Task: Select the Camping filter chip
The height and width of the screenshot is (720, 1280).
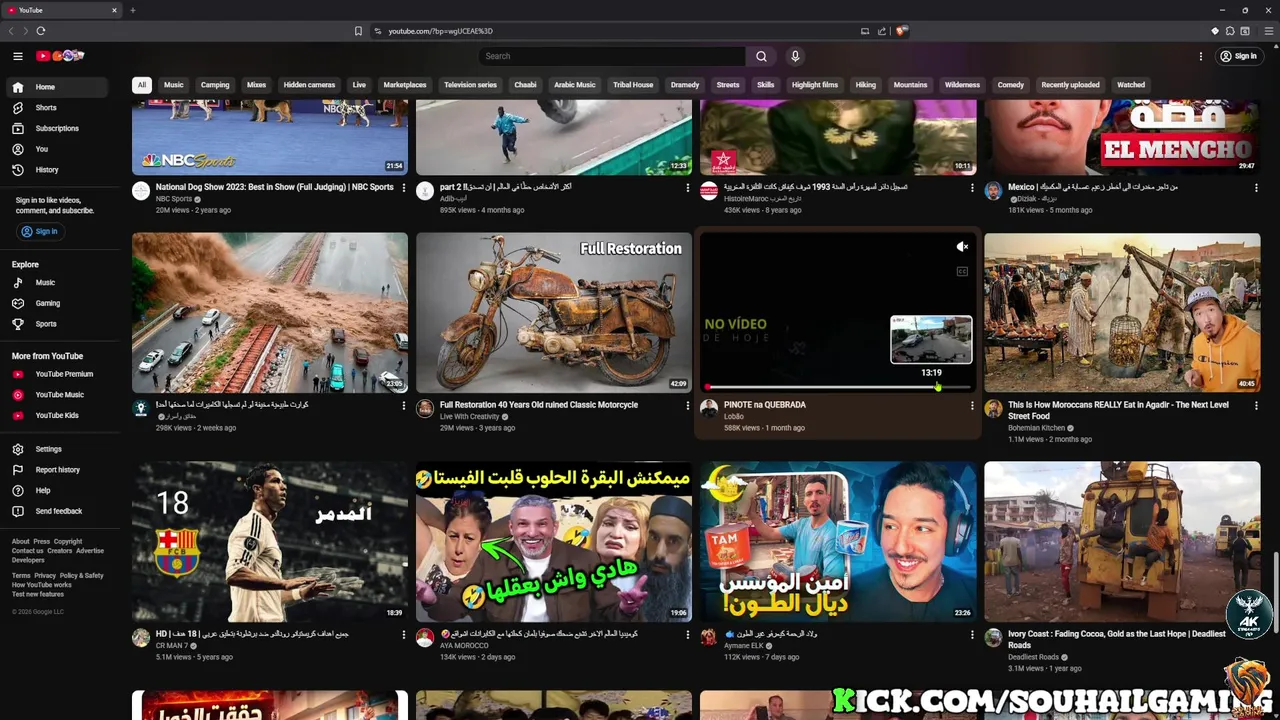Action: [x=215, y=85]
